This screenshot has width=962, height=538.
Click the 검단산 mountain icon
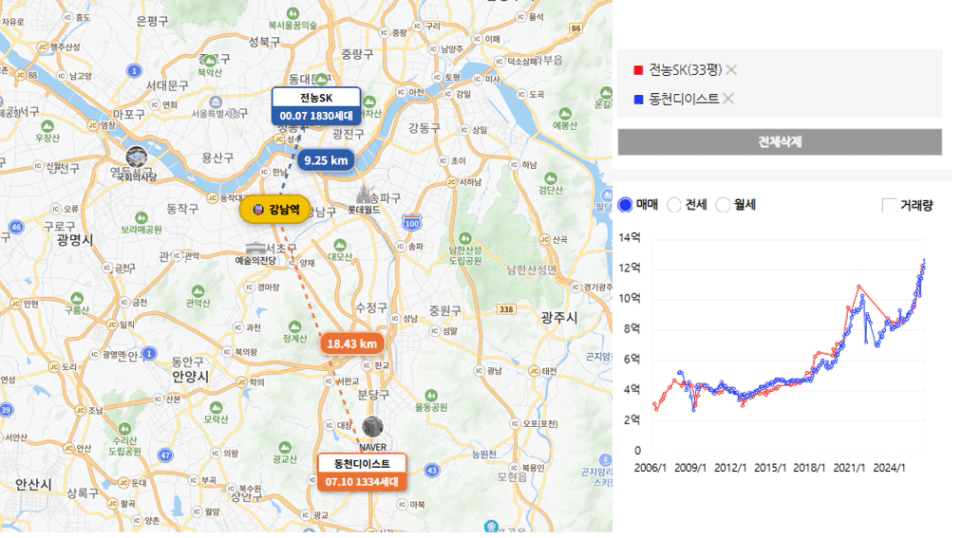pos(550,179)
